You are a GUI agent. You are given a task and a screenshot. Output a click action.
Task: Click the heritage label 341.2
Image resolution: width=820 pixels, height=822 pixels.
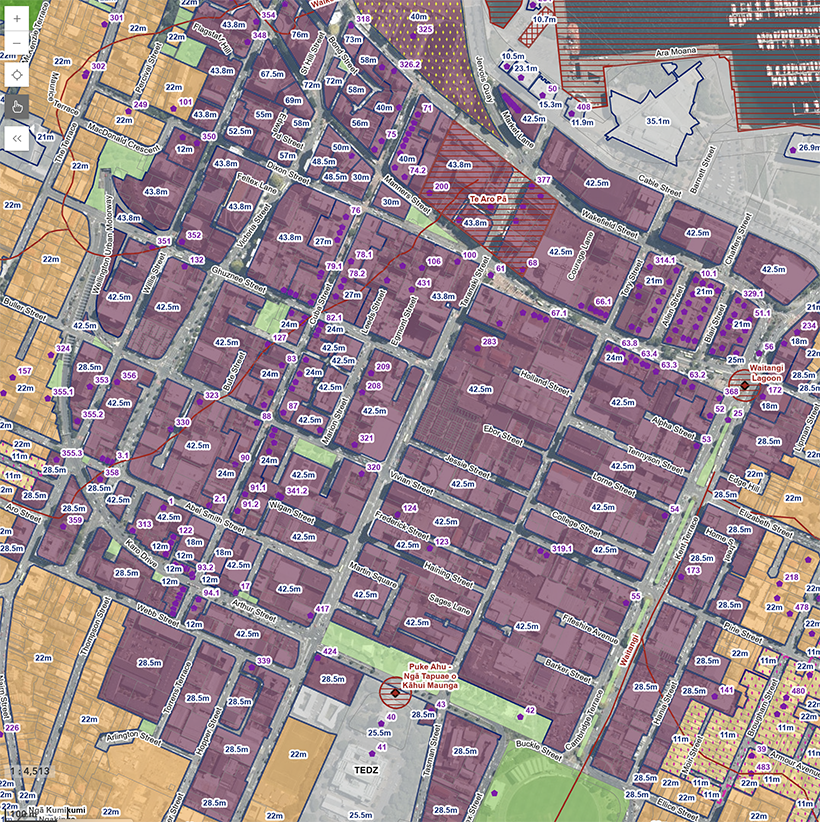[x=296, y=491]
